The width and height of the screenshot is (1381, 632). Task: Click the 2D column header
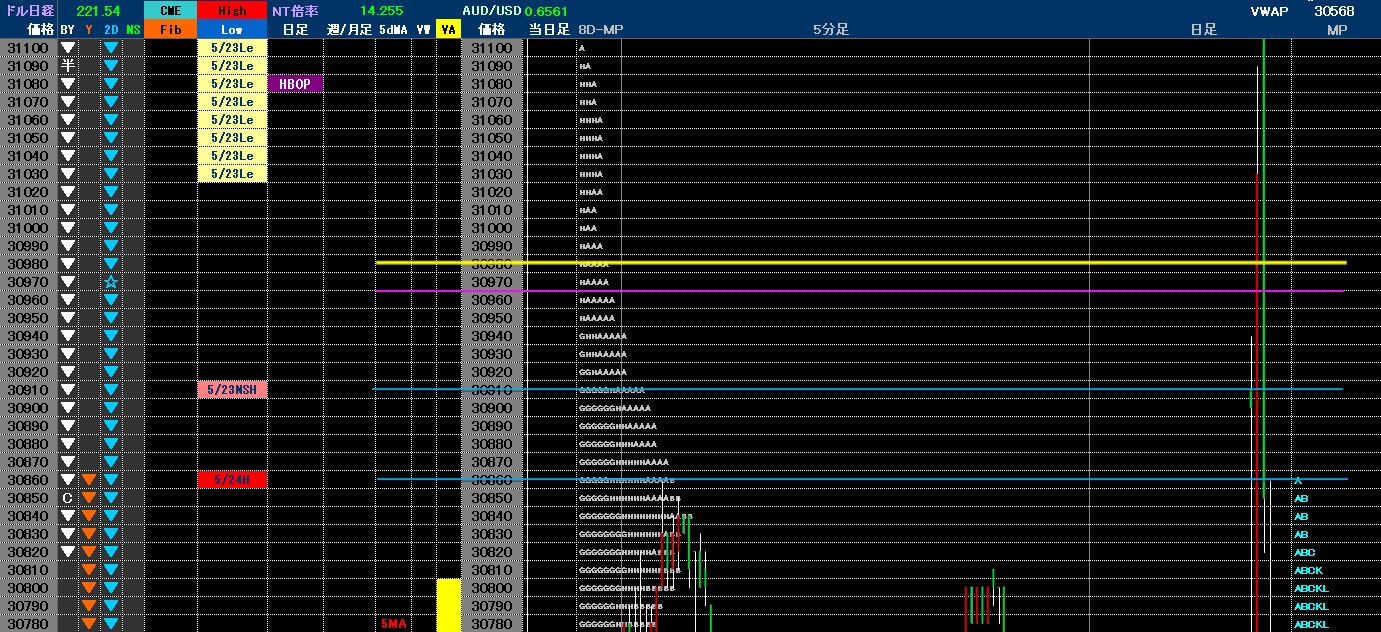point(111,30)
